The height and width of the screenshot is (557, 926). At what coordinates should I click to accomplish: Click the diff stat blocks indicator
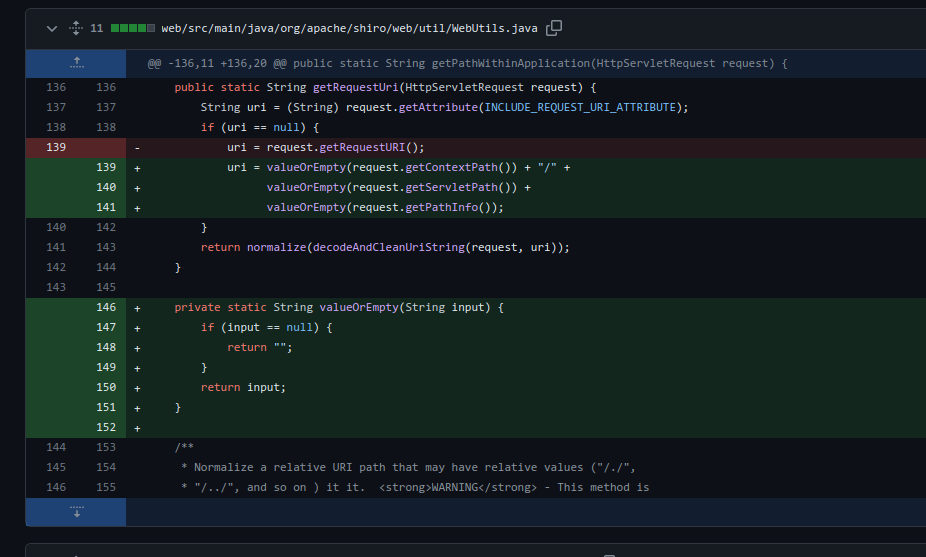(133, 28)
